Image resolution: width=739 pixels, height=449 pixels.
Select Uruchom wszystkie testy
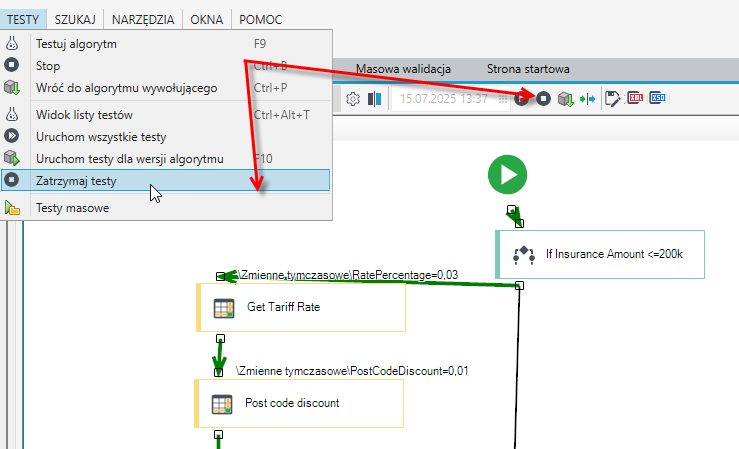click(x=165, y=137)
